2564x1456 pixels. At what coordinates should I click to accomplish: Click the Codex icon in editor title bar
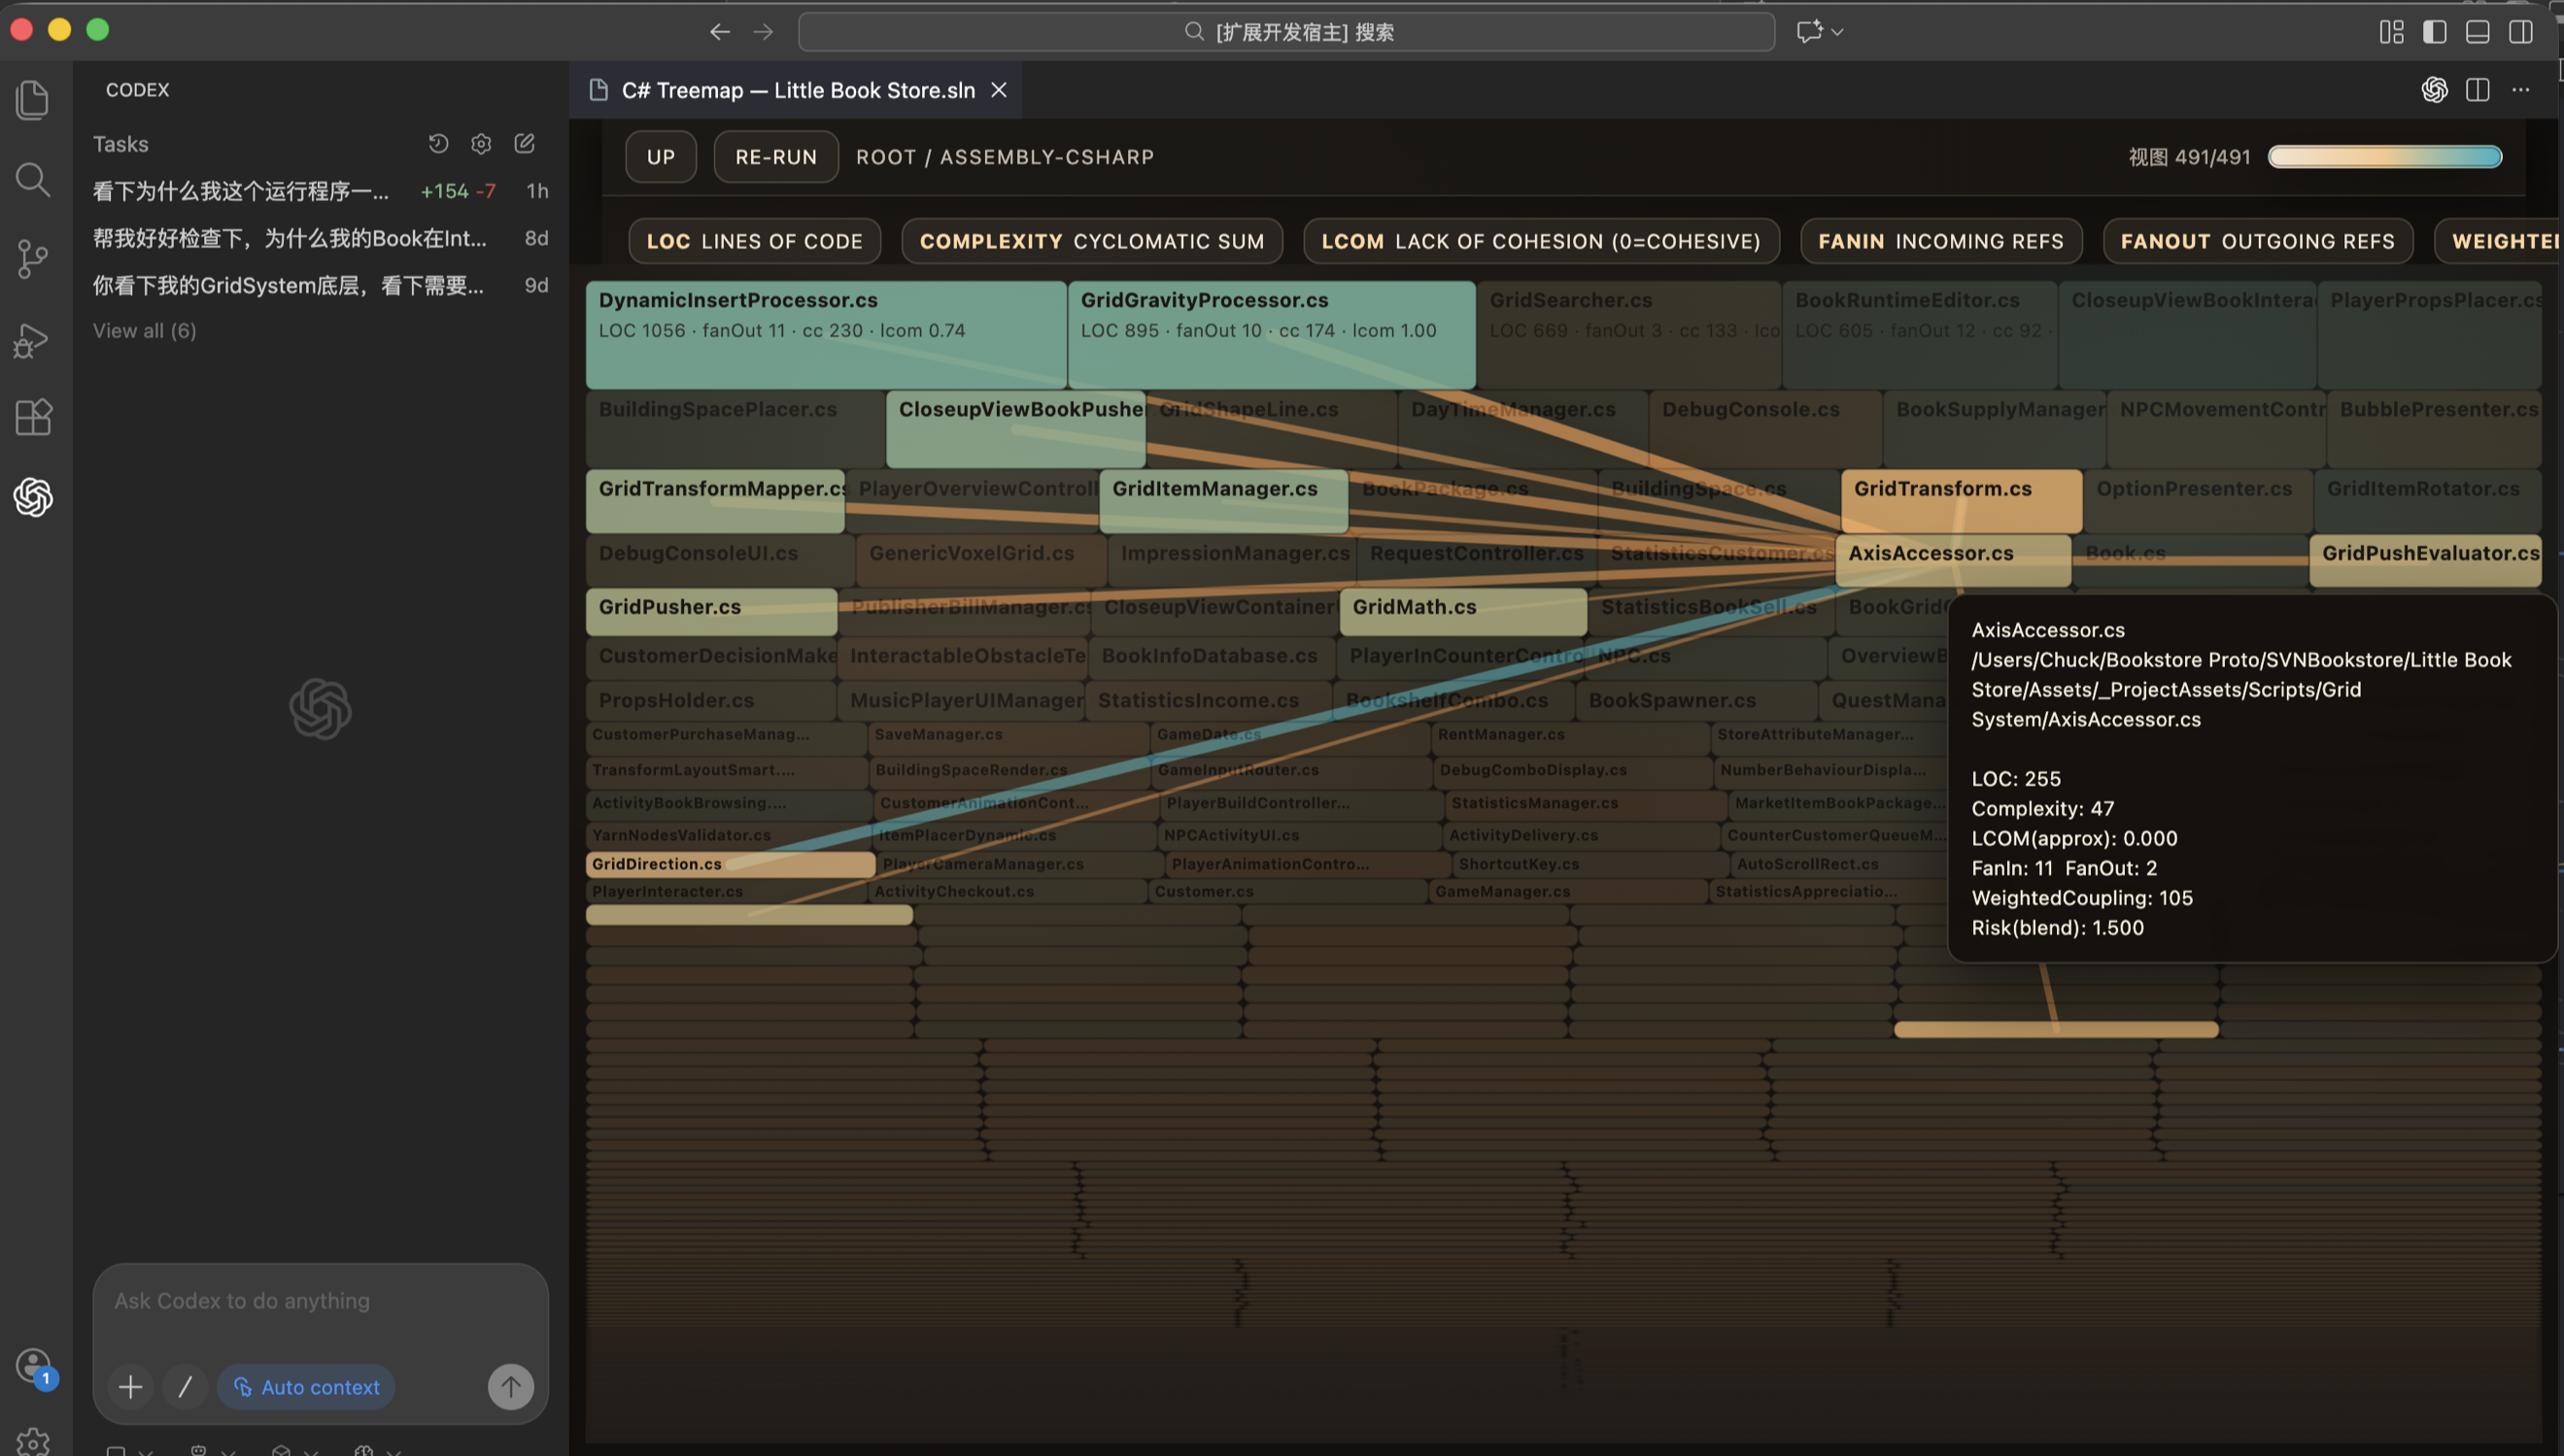[2434, 90]
